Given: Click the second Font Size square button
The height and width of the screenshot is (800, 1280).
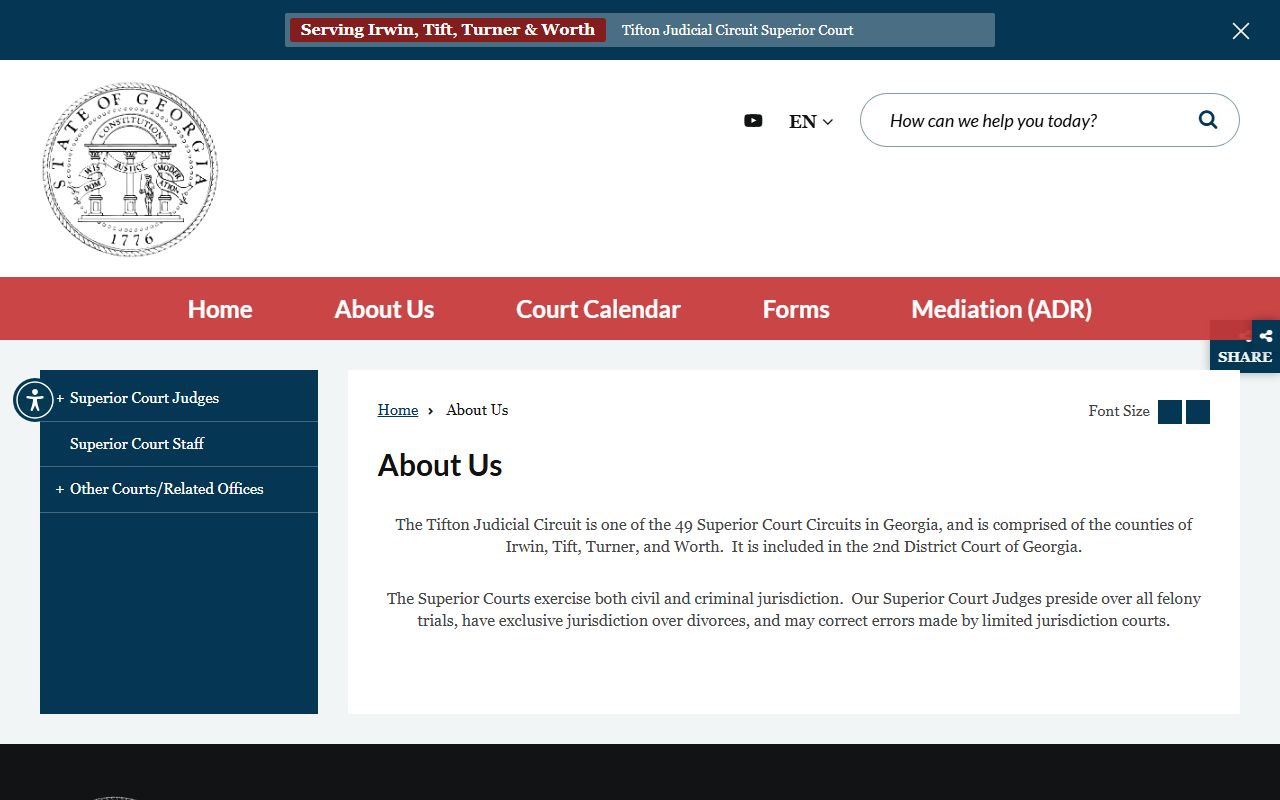Looking at the screenshot, I should [x=1198, y=412].
